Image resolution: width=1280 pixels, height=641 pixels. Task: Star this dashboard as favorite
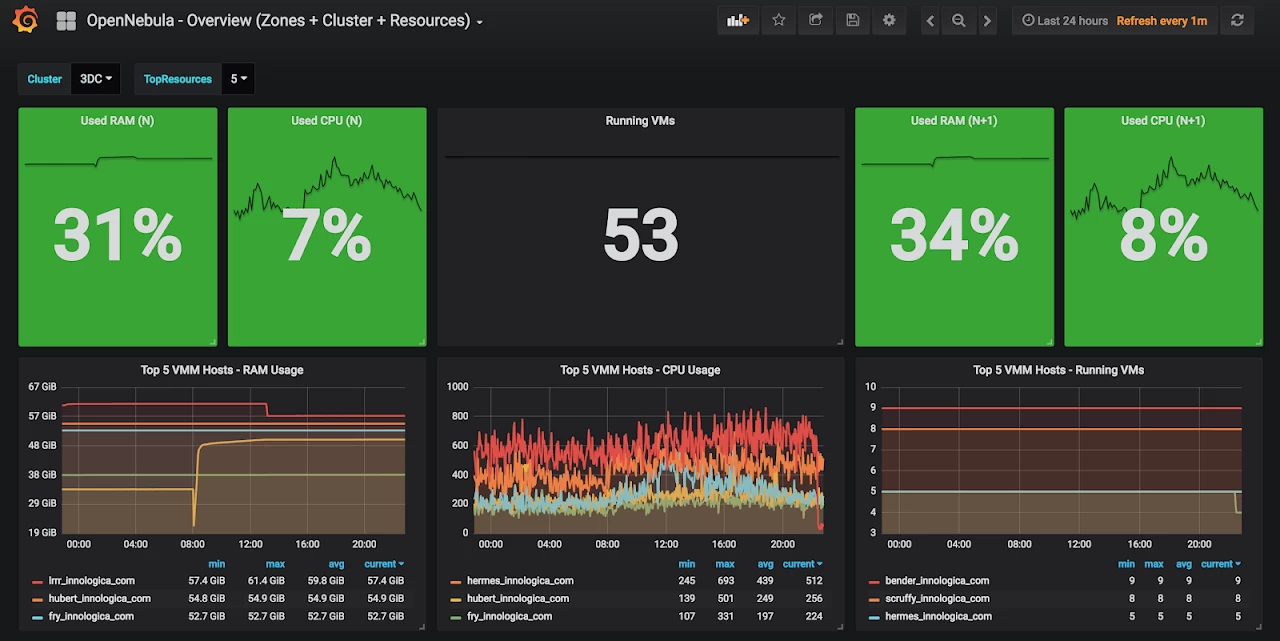click(x=779, y=21)
